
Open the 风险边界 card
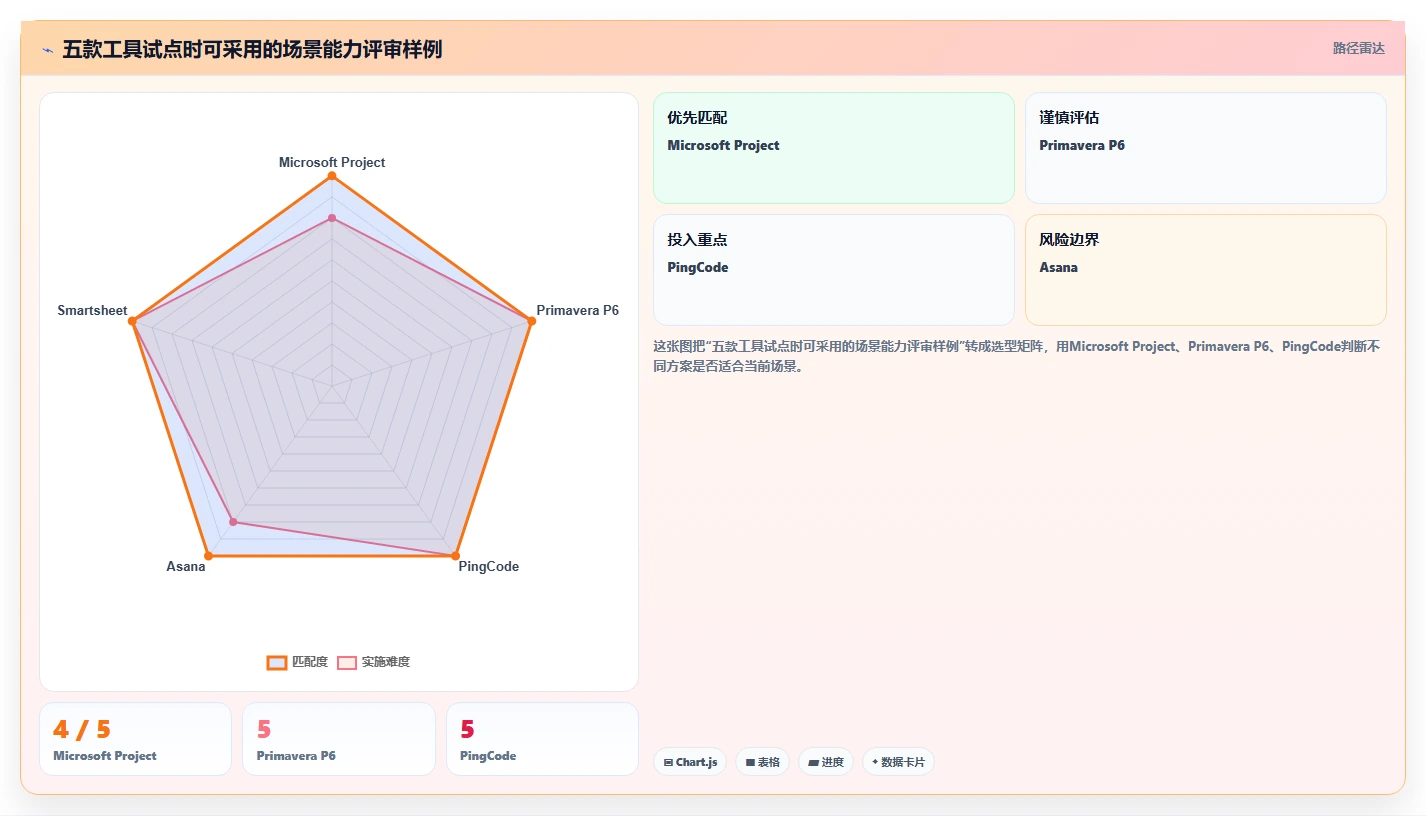click(x=1206, y=270)
